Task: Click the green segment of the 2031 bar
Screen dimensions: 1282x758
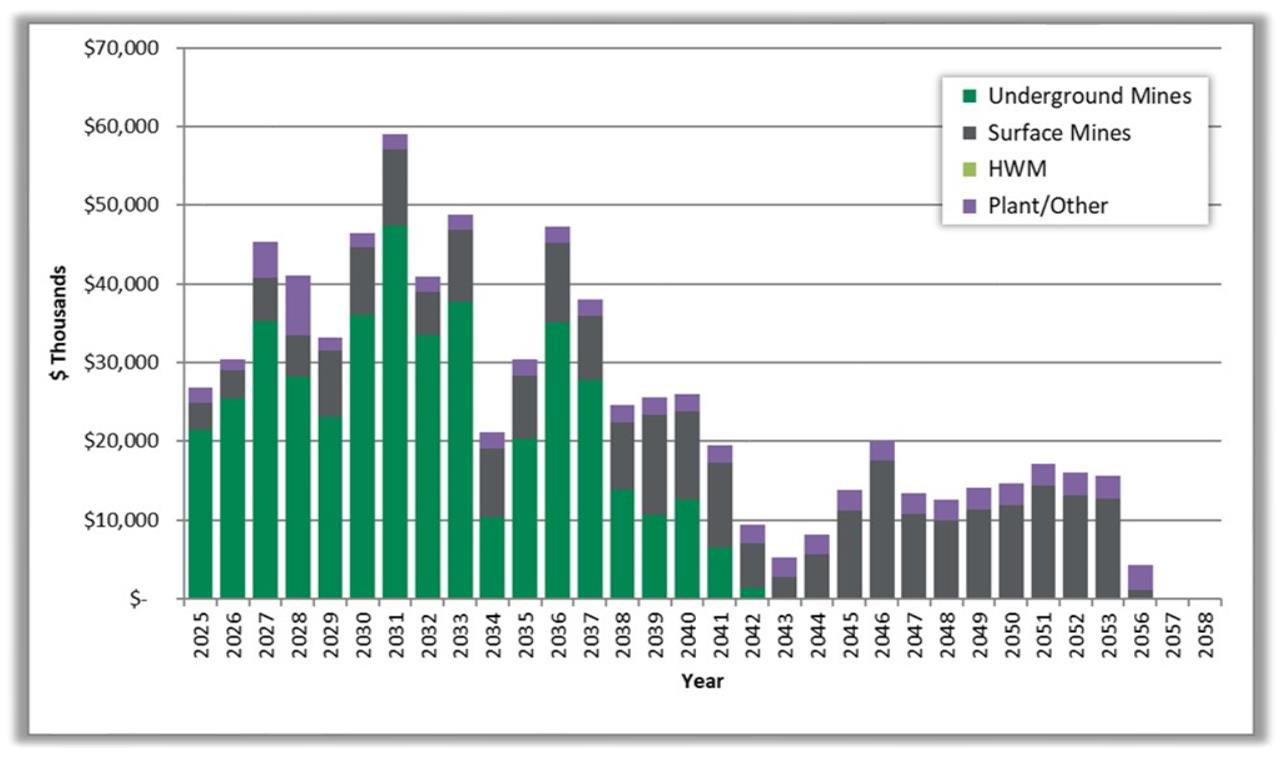Action: click(395, 412)
